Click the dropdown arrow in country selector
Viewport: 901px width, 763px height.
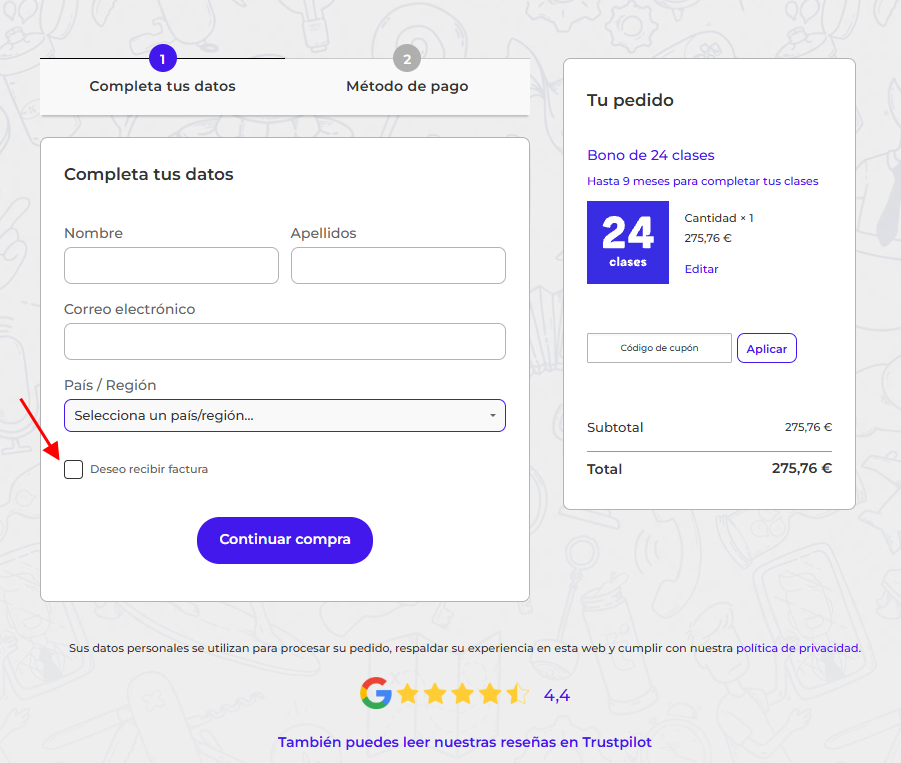492,415
